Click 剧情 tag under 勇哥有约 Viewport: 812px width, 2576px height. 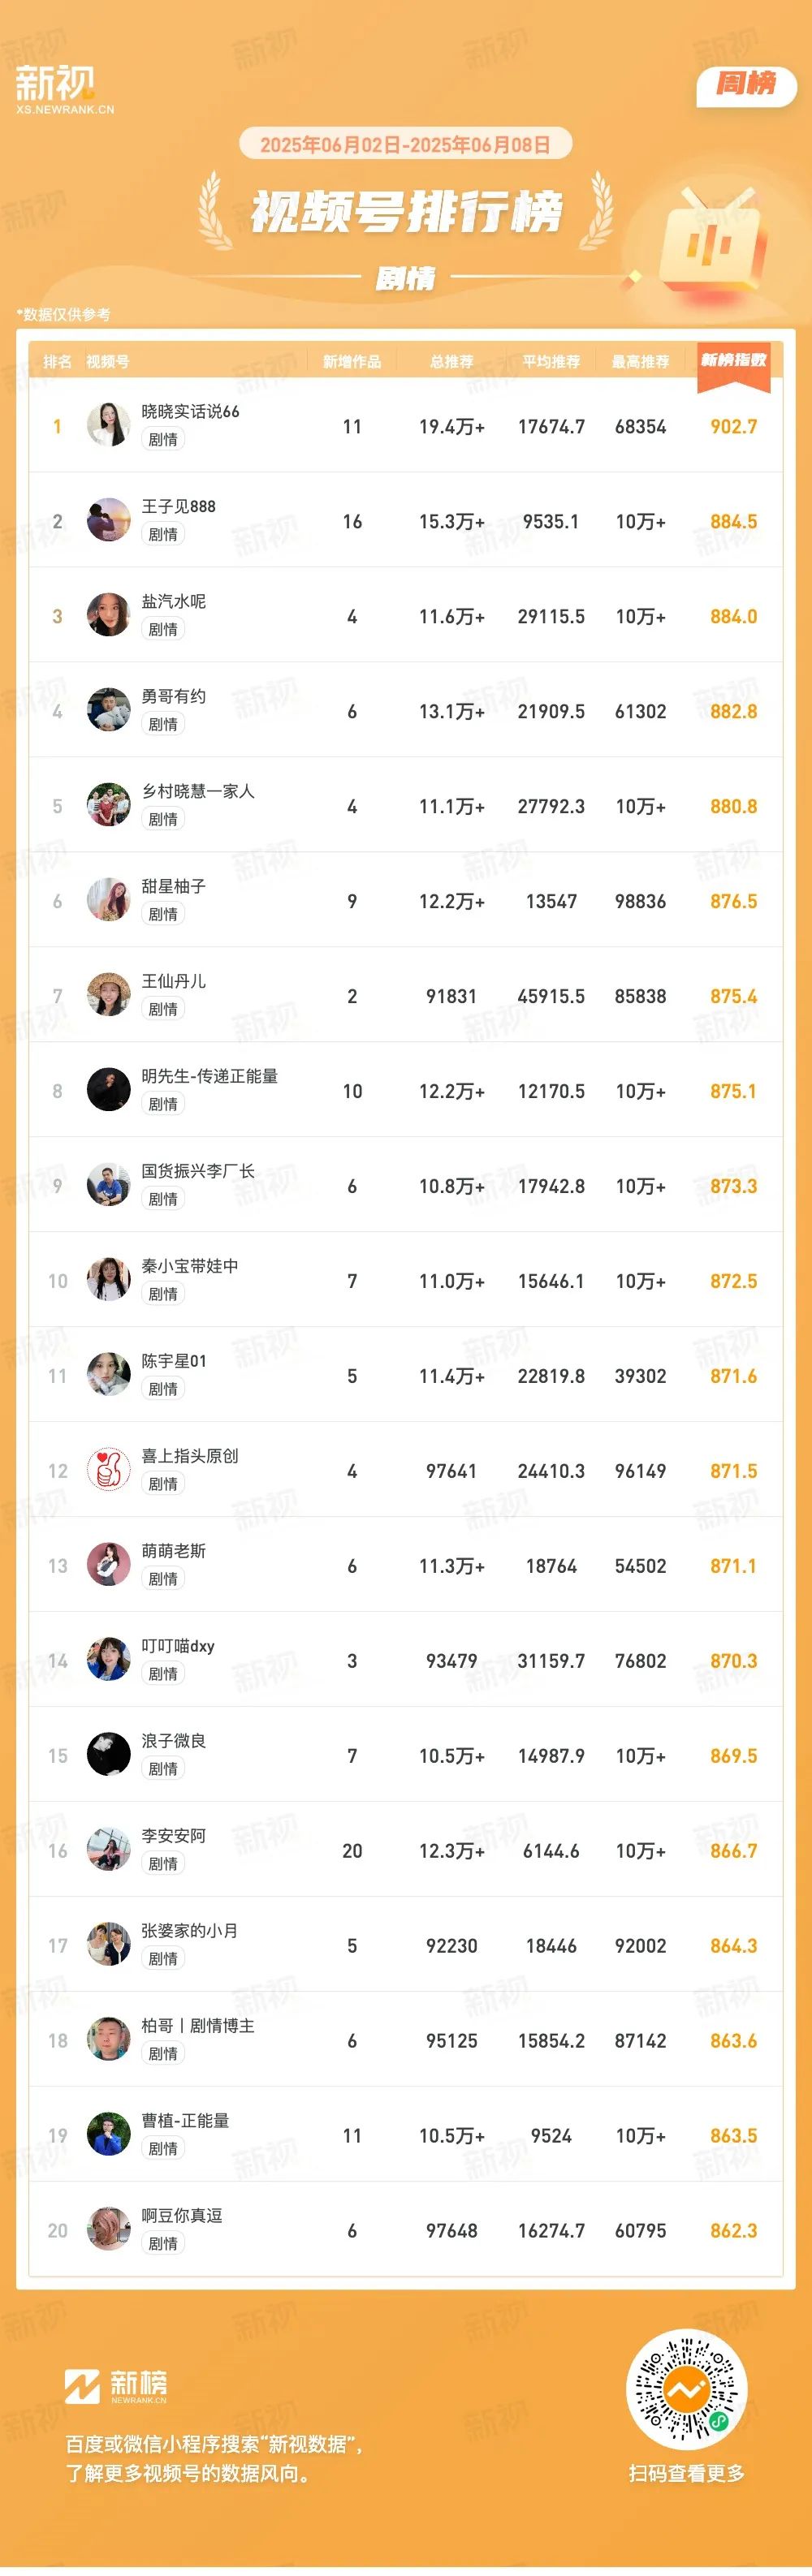tap(162, 724)
